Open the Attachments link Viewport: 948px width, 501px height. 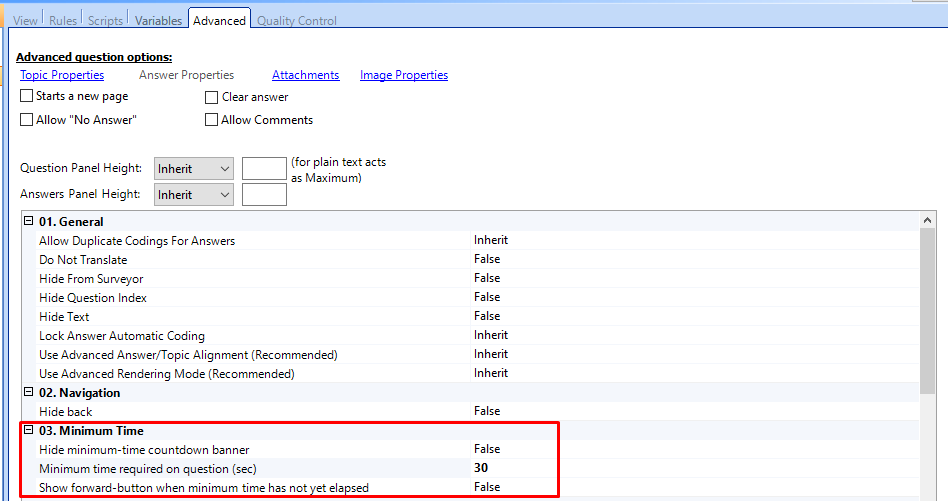[x=305, y=75]
